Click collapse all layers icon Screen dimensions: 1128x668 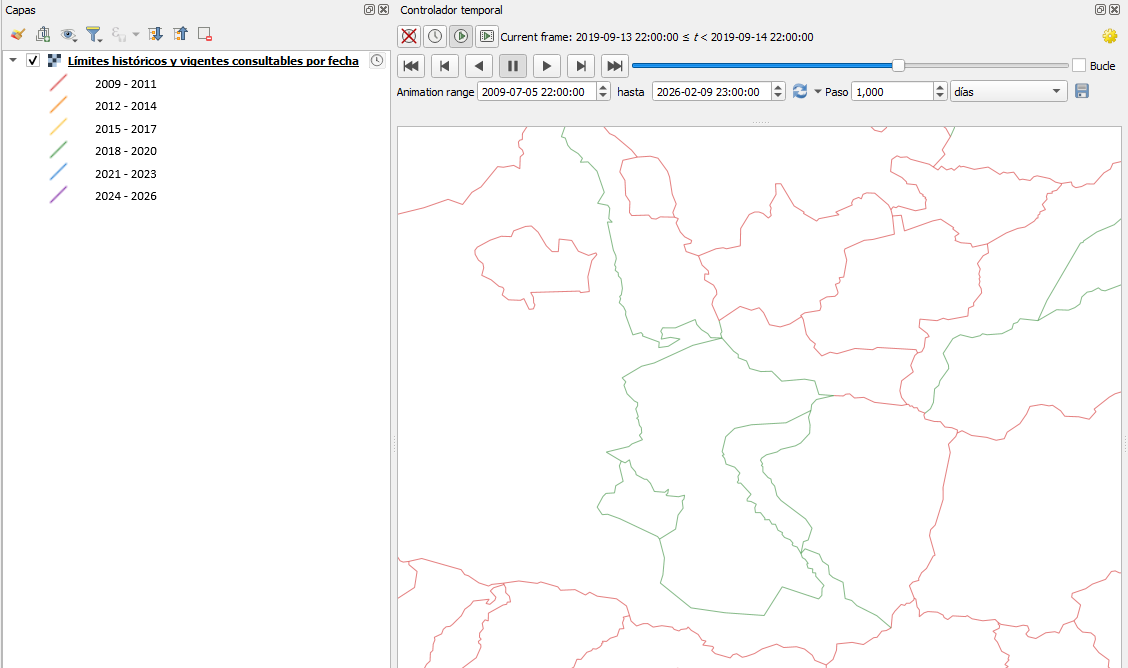coord(180,34)
